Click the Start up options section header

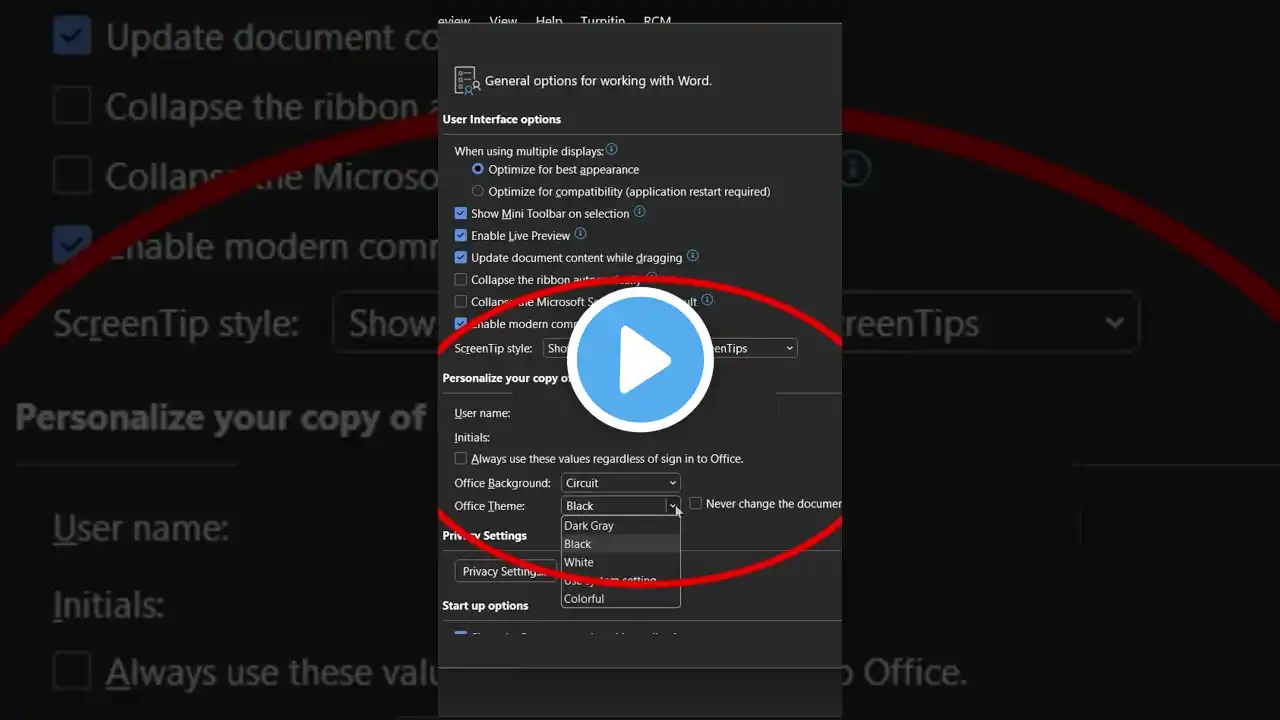485,605
